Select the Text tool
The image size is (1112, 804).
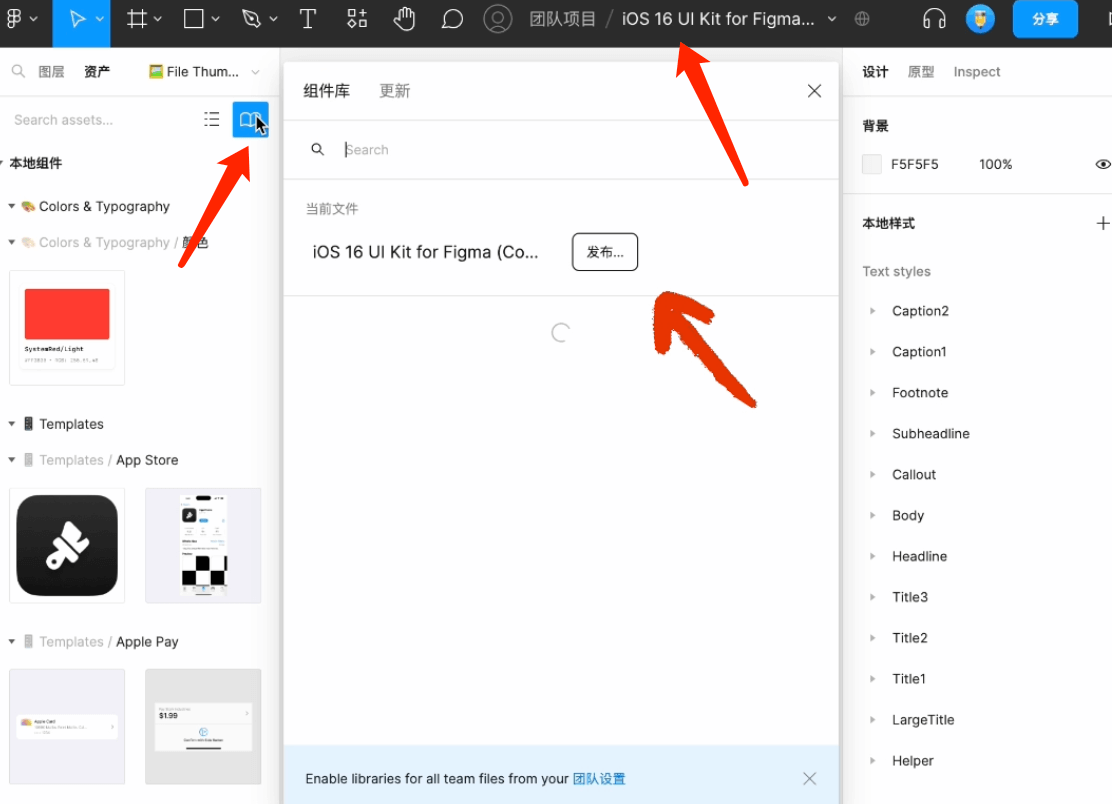308,19
